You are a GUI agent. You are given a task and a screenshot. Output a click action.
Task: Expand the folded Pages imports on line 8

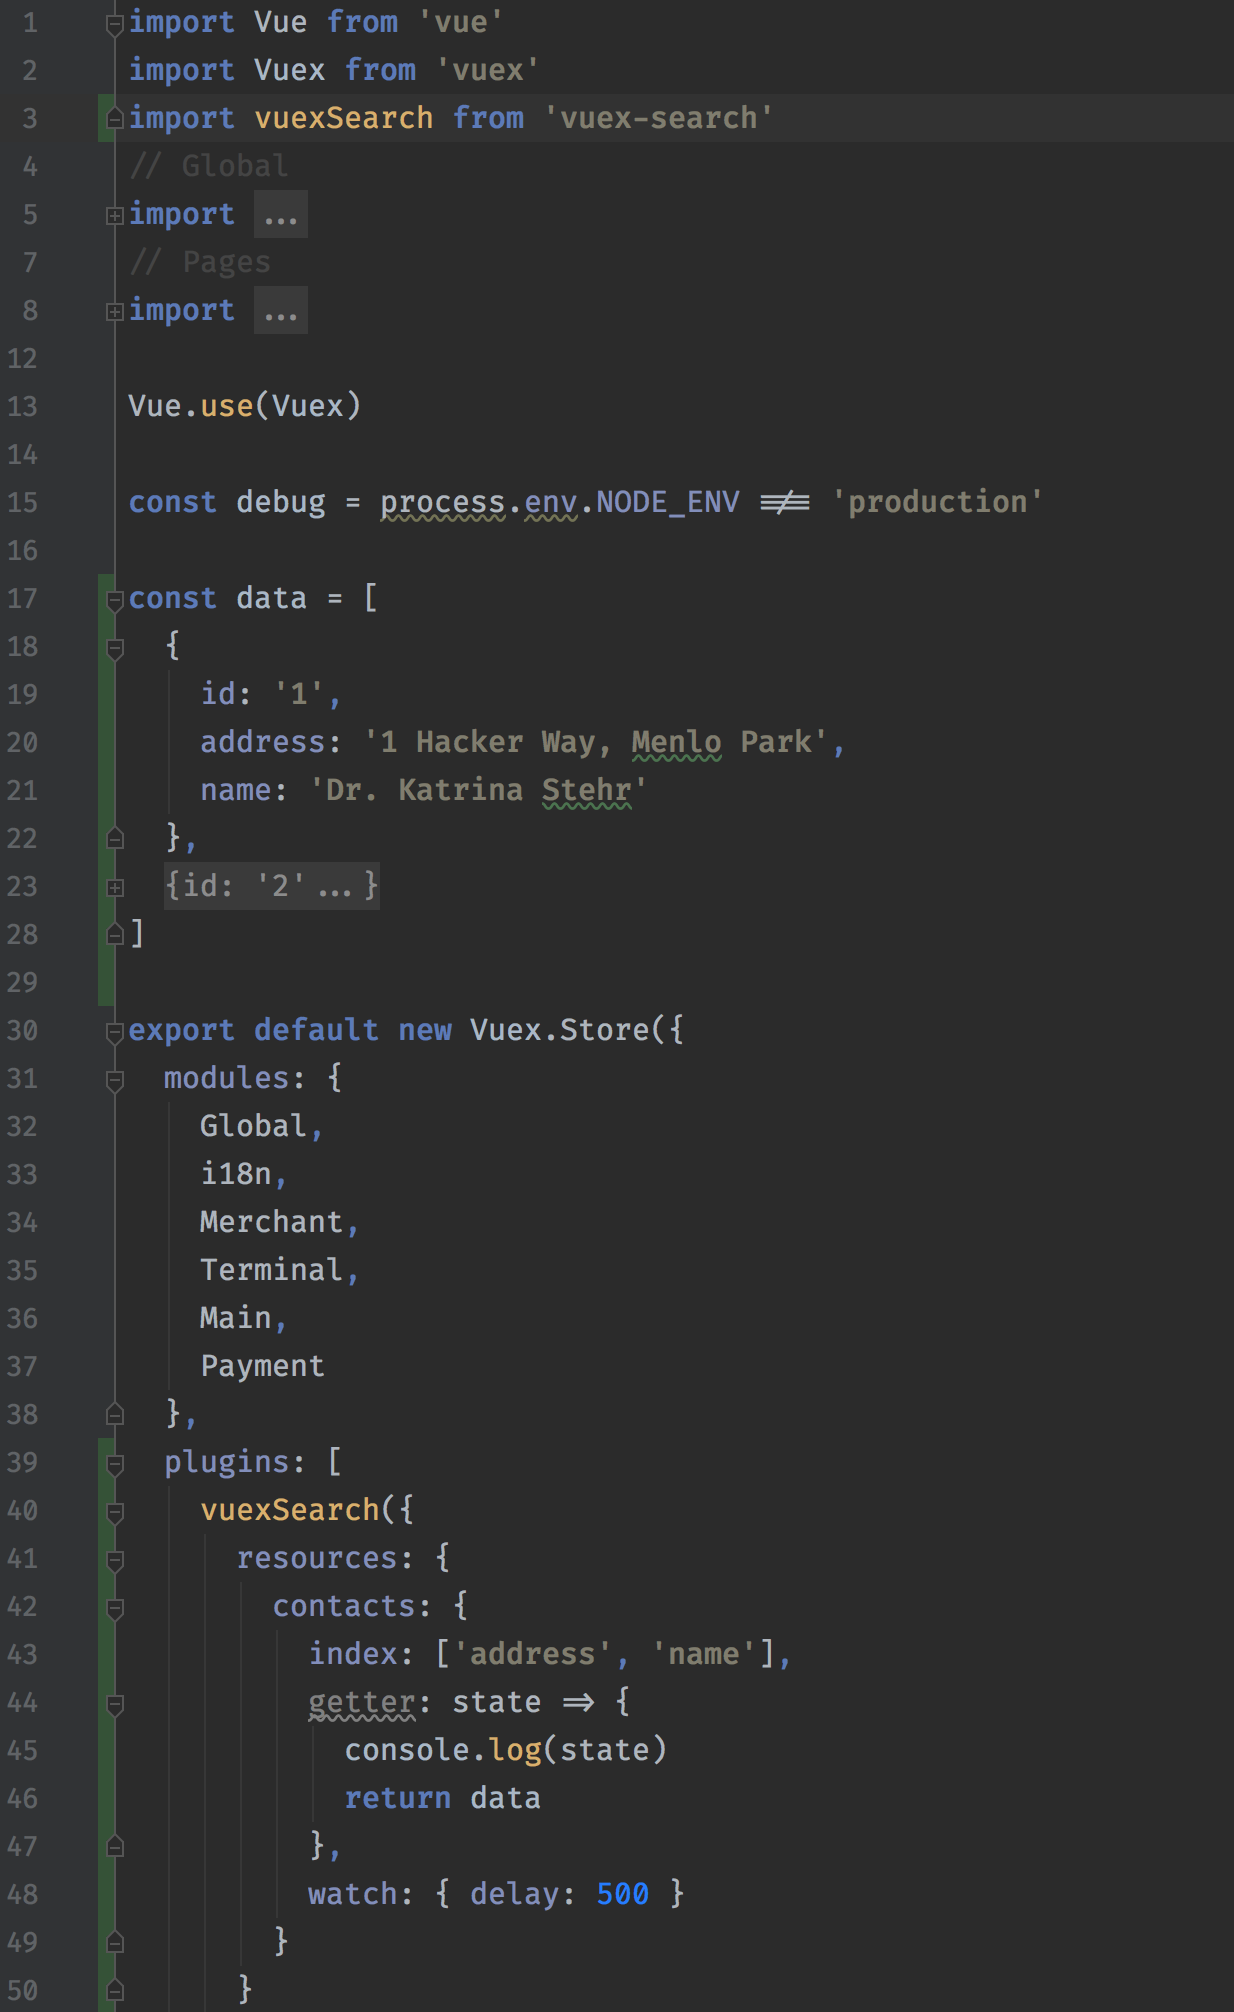[x=115, y=311]
